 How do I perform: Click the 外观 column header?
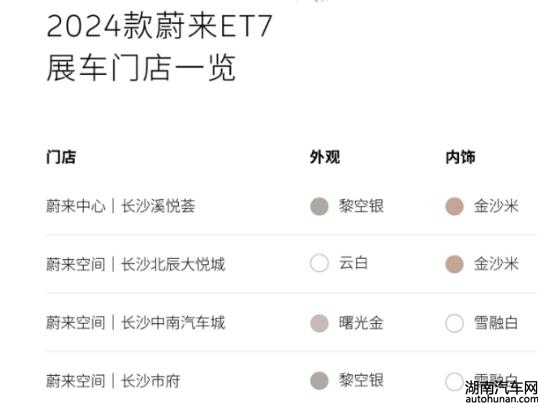click(325, 157)
